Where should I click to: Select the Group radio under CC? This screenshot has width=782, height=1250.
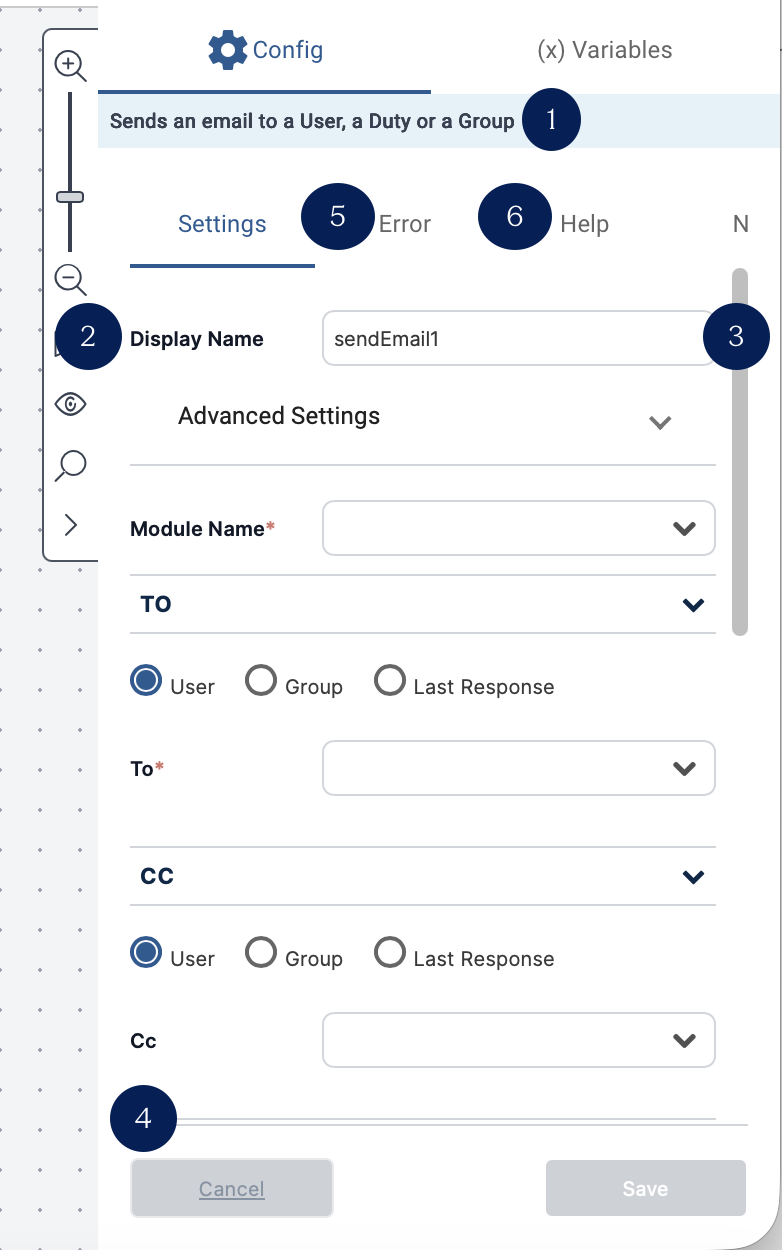point(261,954)
